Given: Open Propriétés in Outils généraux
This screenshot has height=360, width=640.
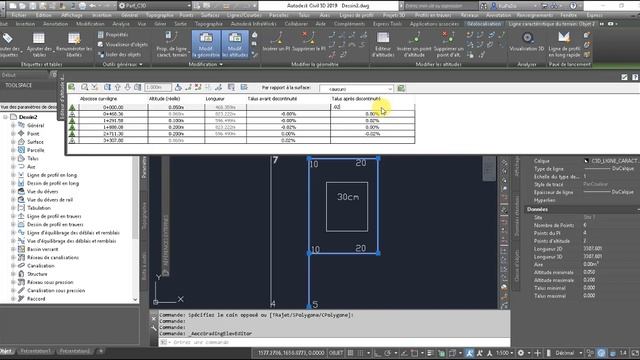Looking at the screenshot, I should click(x=113, y=35).
